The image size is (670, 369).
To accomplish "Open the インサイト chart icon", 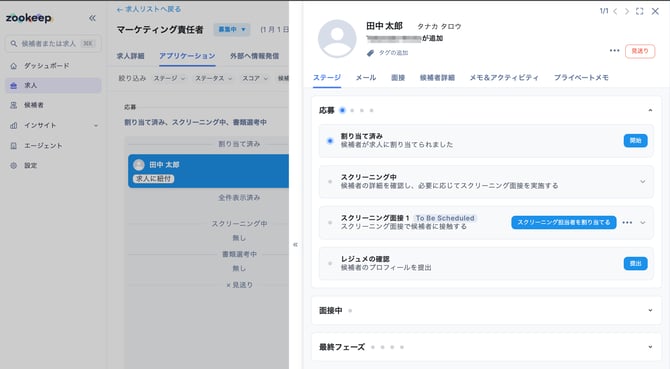I will coord(14,125).
